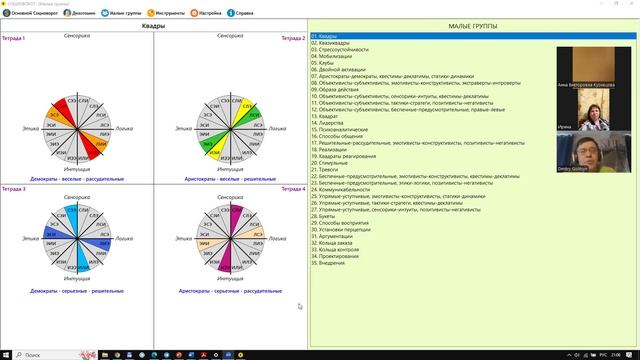The height and width of the screenshot is (360, 640).
Task: Click the Тетрада 1 circle chart
Action: 77,129
